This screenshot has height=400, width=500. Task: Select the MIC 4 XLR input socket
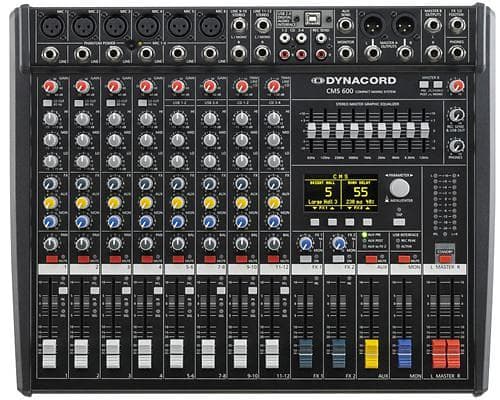coord(148,26)
